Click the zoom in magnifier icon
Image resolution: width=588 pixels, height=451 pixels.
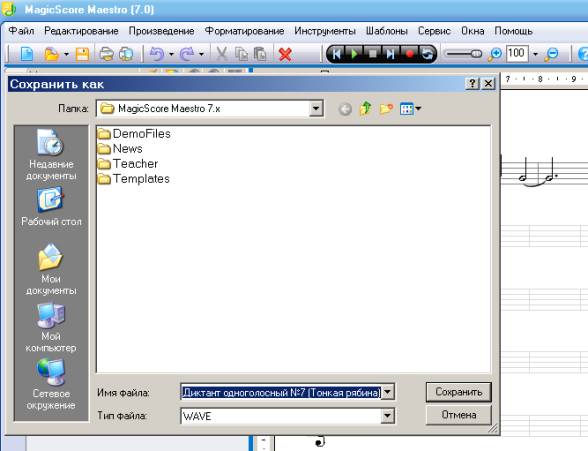(x=495, y=54)
